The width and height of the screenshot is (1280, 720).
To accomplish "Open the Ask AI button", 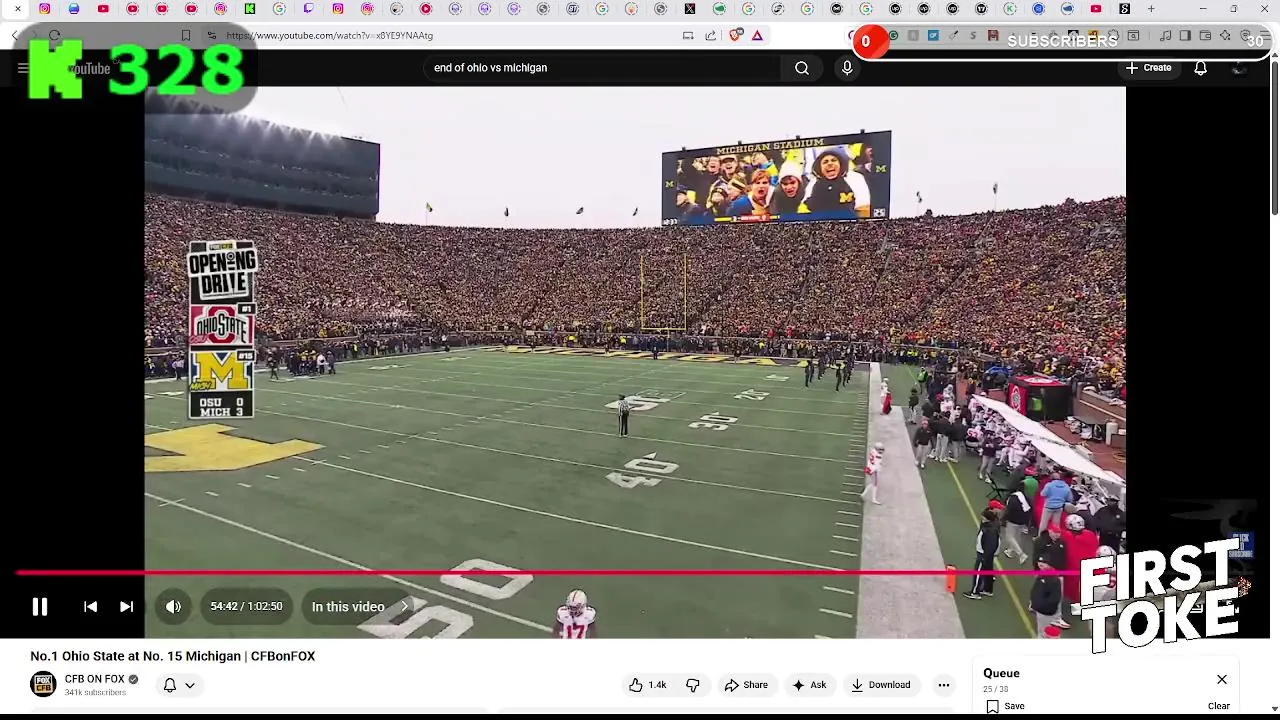I will (x=809, y=685).
